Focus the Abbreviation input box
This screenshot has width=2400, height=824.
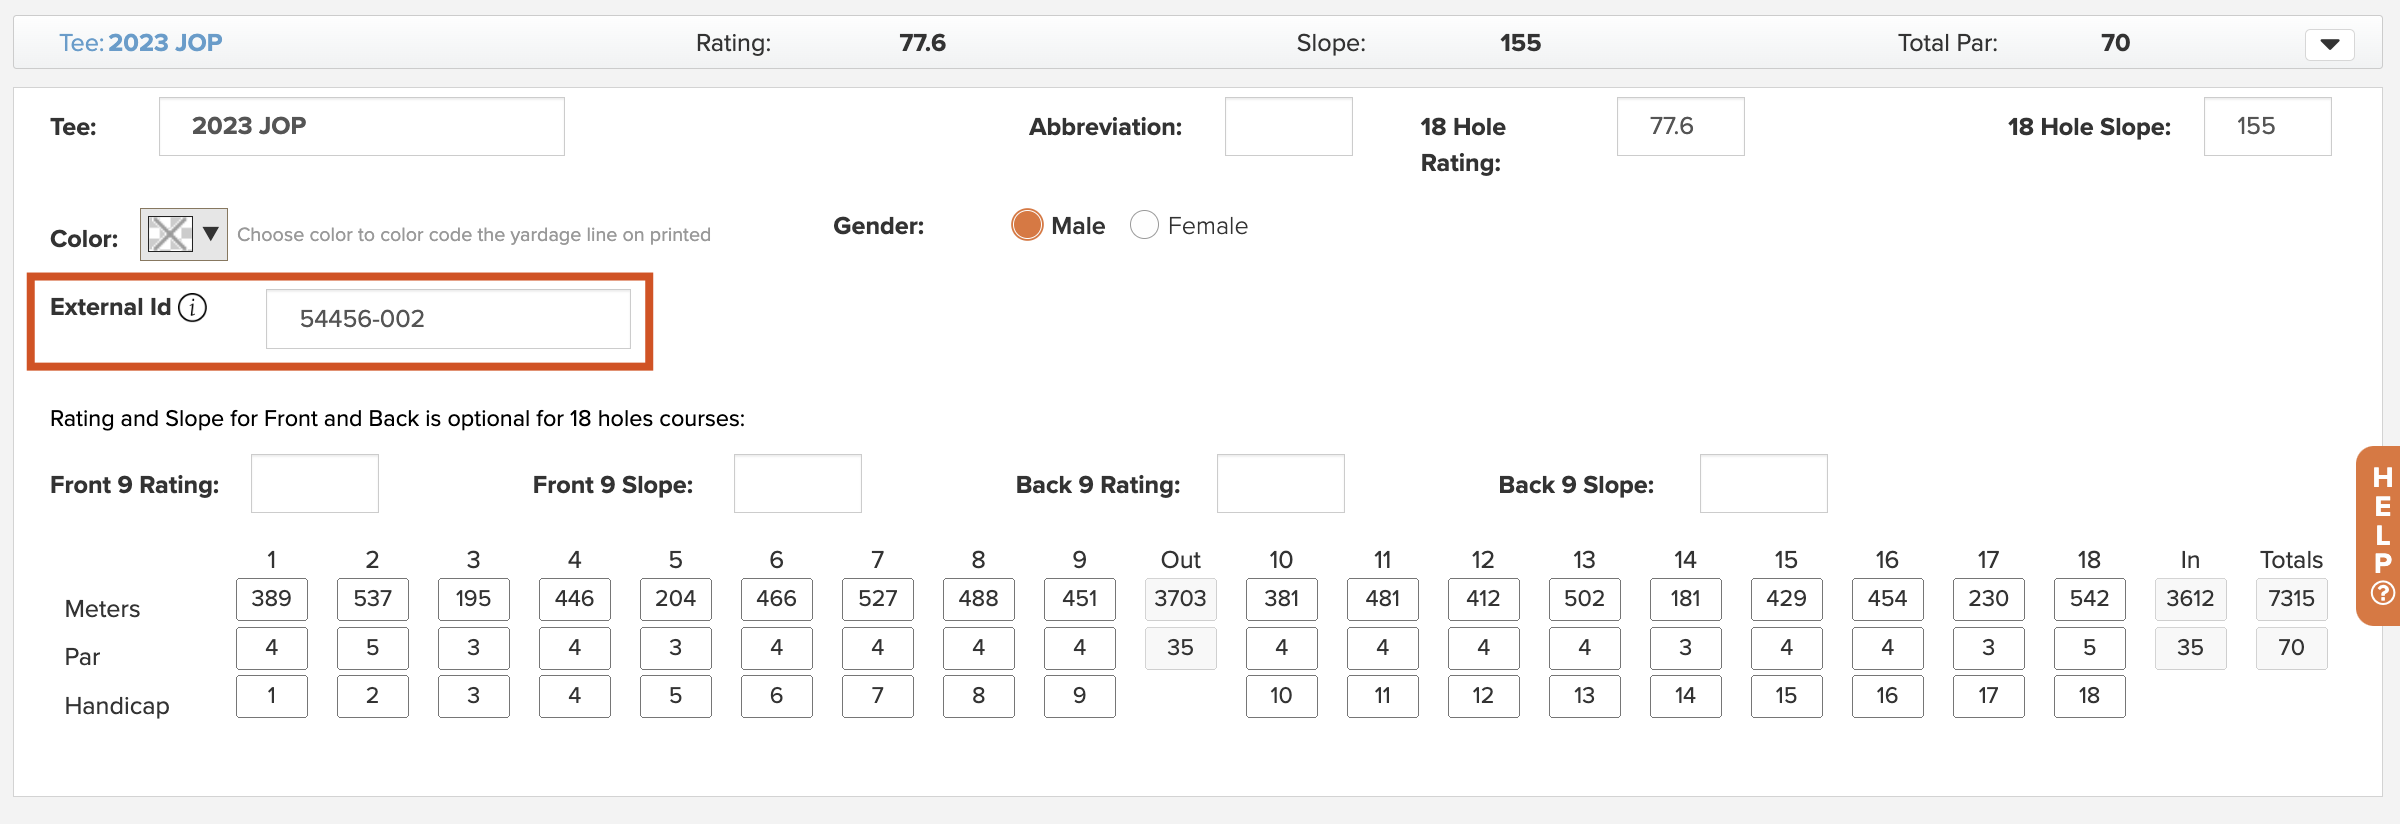click(x=1289, y=126)
